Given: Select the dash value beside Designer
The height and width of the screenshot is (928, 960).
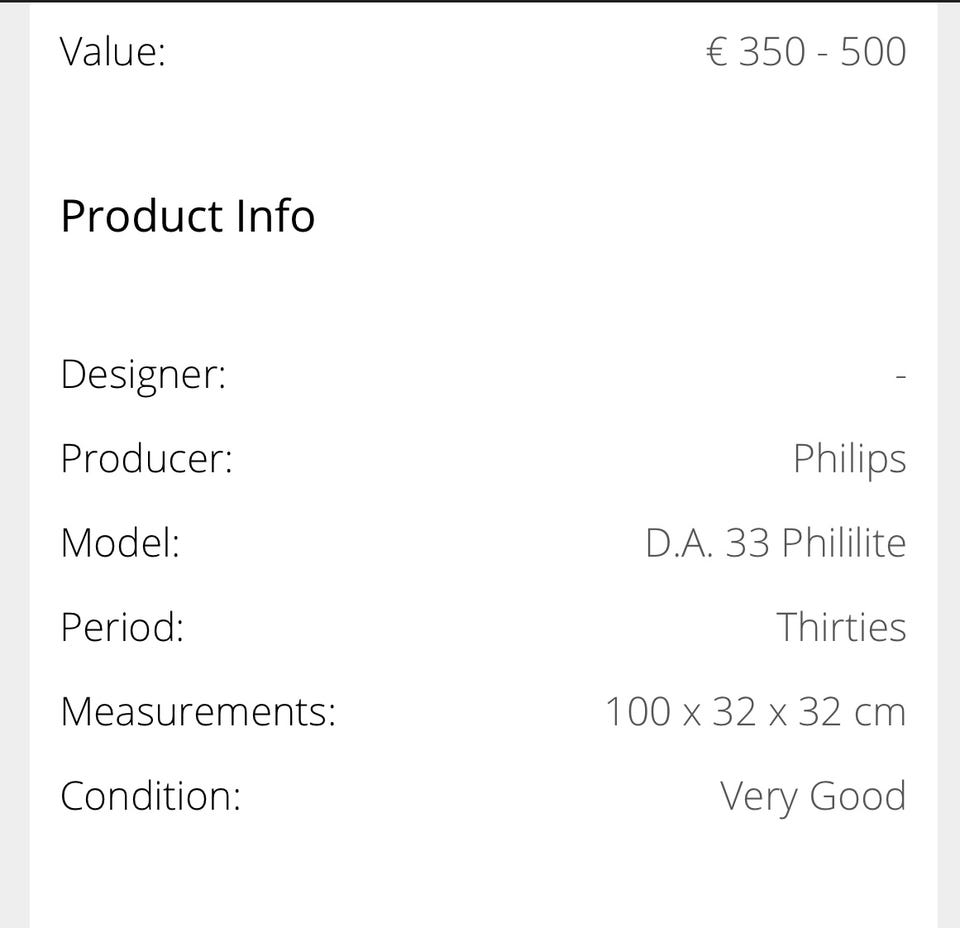Looking at the screenshot, I should [x=900, y=376].
